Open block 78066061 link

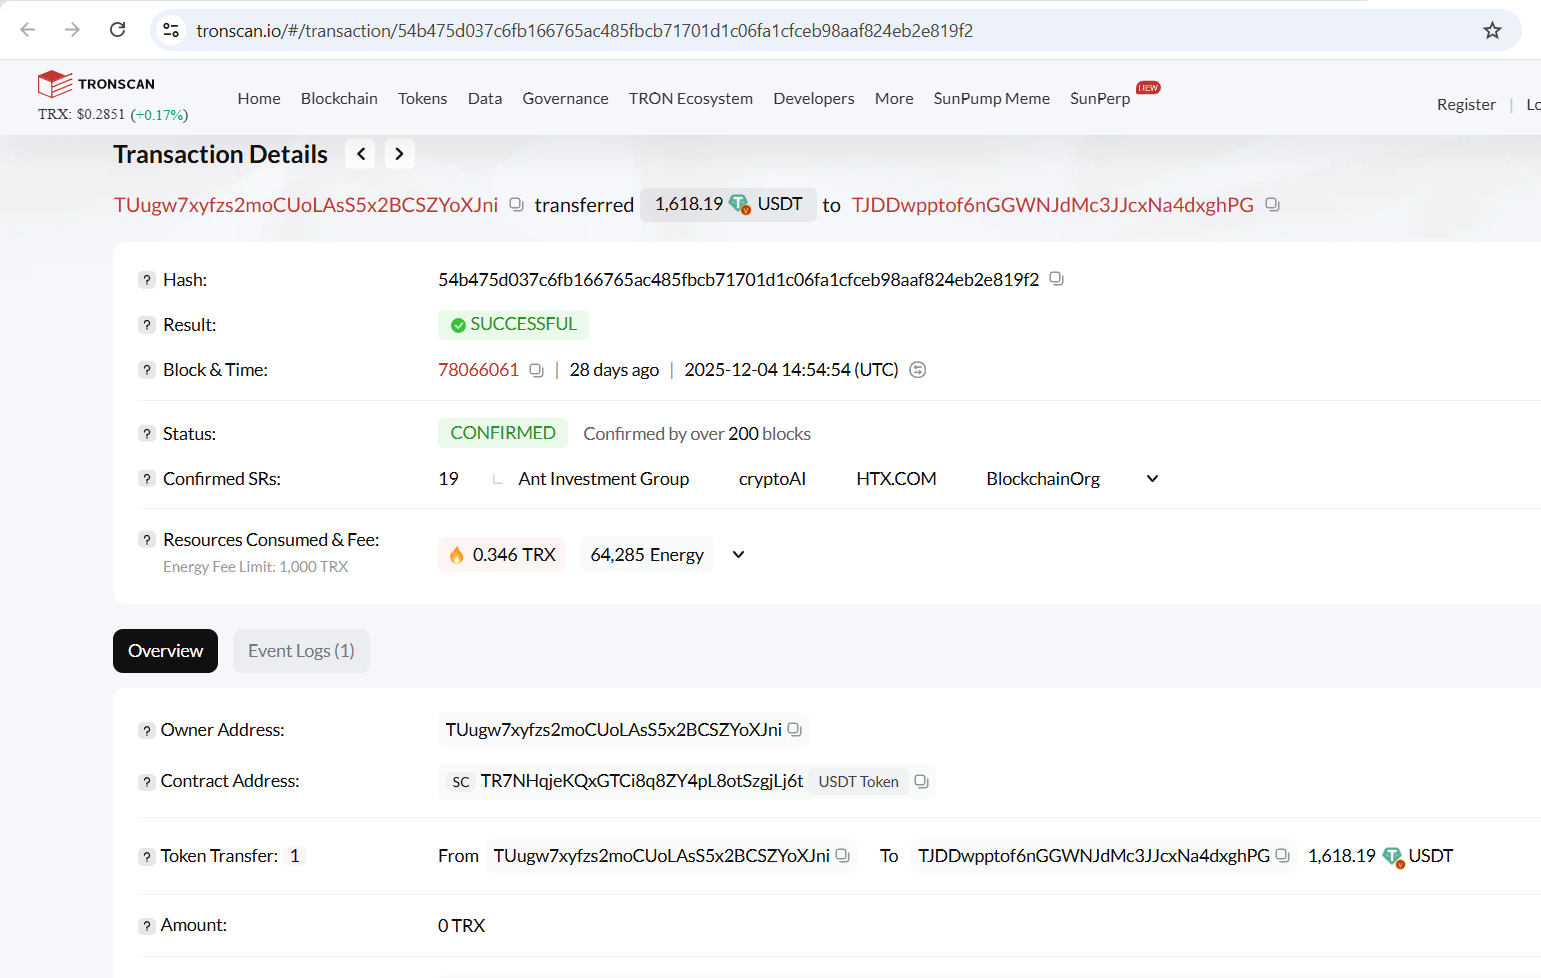click(x=478, y=370)
